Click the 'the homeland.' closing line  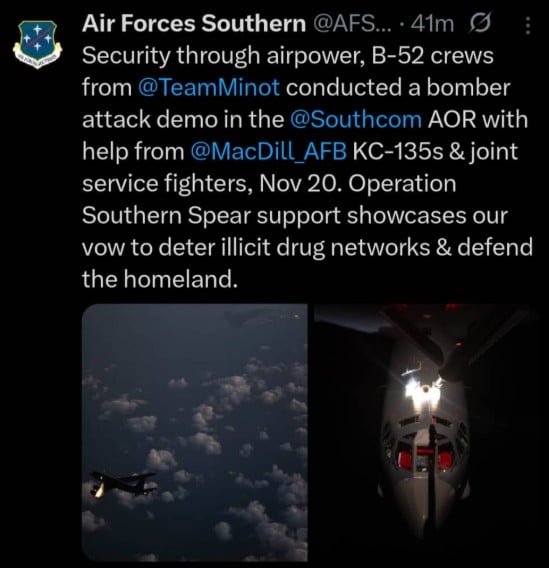[160, 279]
